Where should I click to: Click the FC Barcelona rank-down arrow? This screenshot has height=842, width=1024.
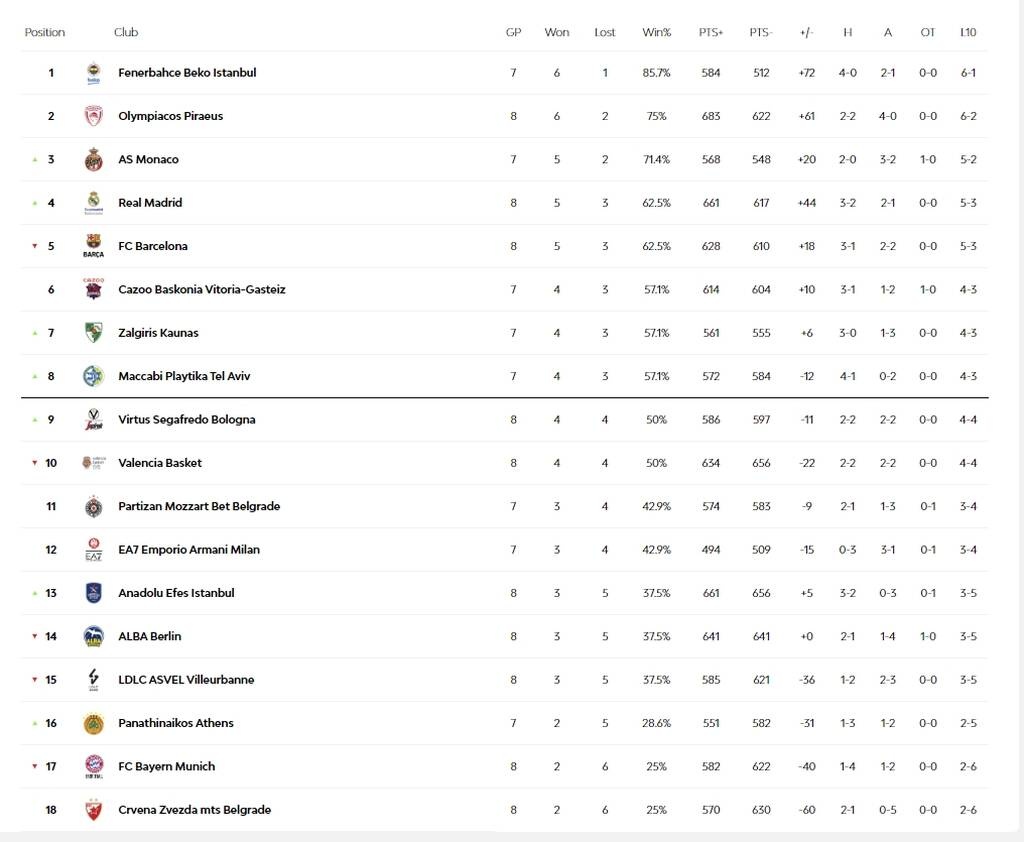tap(33, 246)
